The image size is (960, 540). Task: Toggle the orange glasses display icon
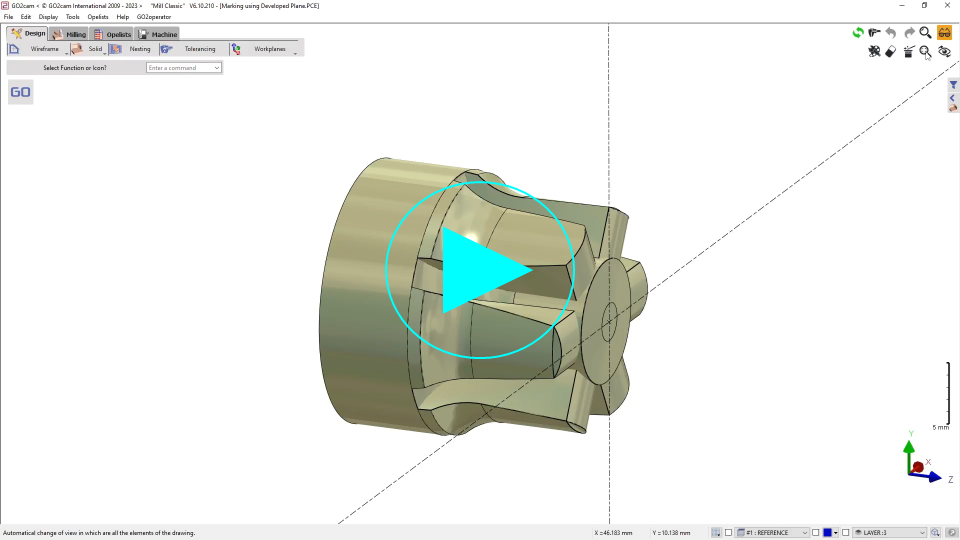944,33
